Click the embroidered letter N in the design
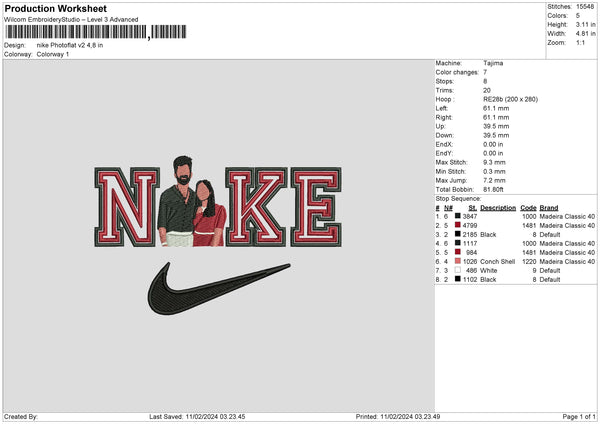Viewport: 600px width, 424px height. coord(127,207)
